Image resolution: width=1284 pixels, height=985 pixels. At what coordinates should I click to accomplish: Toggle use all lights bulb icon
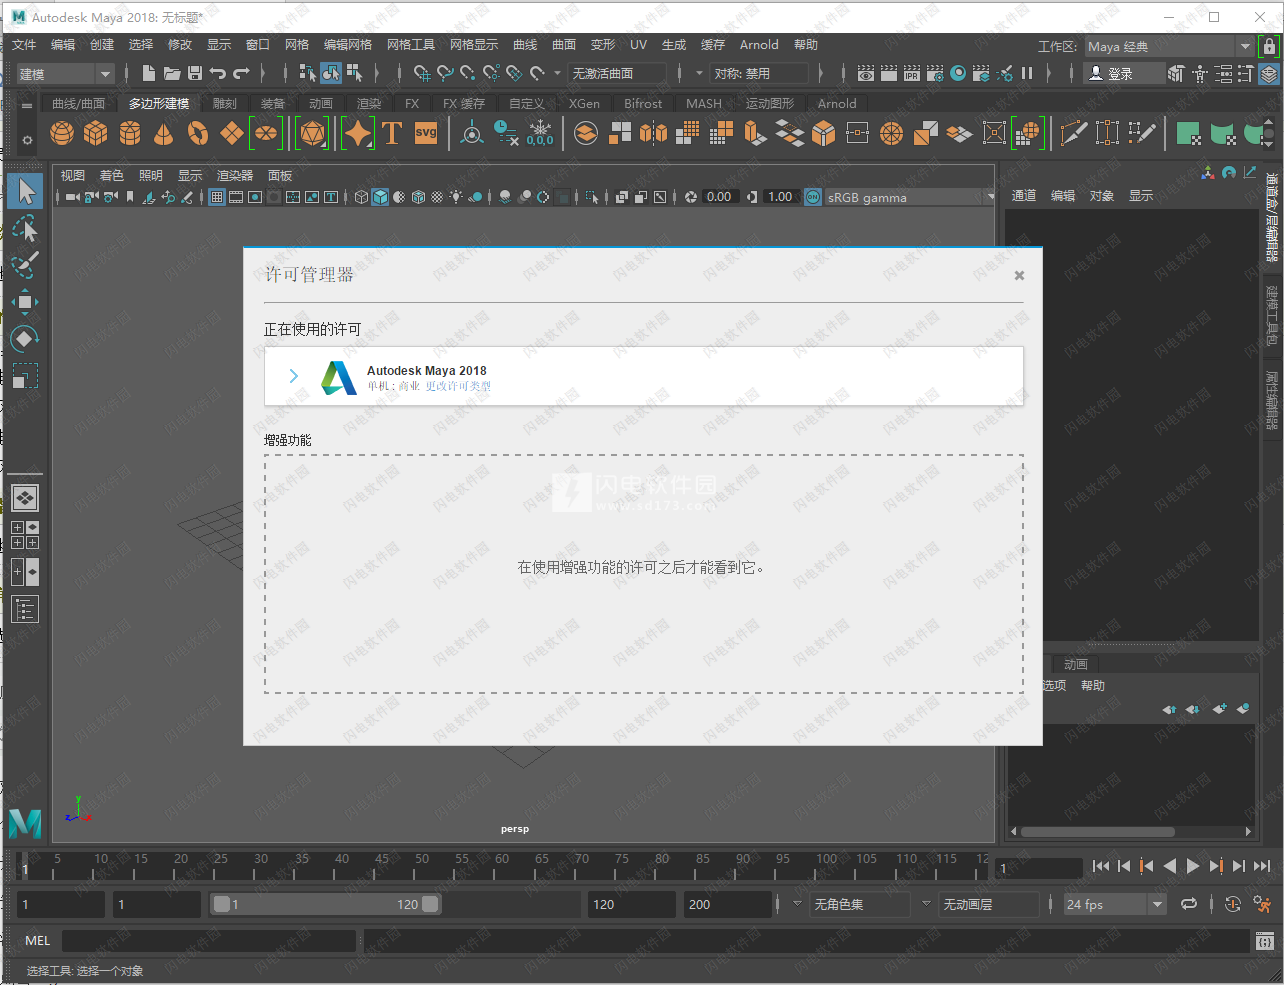click(456, 197)
